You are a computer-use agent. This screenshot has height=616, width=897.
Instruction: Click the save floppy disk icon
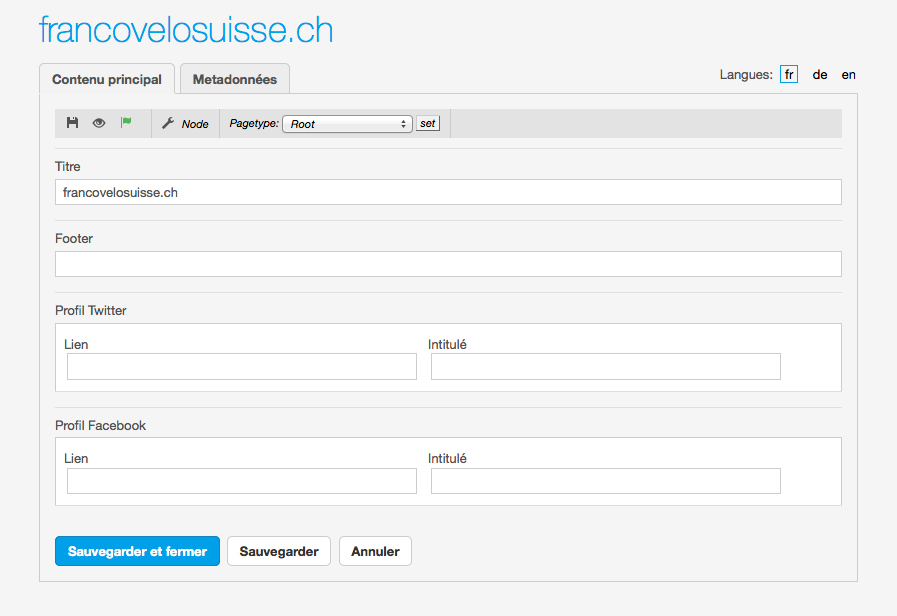click(72, 123)
